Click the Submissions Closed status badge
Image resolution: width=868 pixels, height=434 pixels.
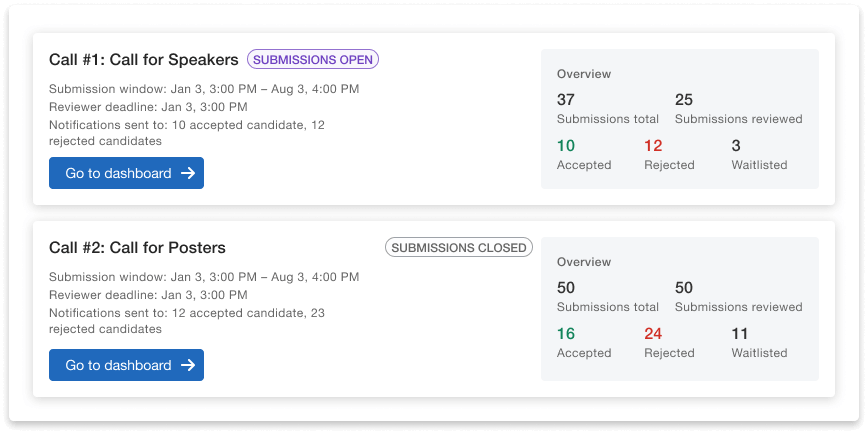click(459, 248)
